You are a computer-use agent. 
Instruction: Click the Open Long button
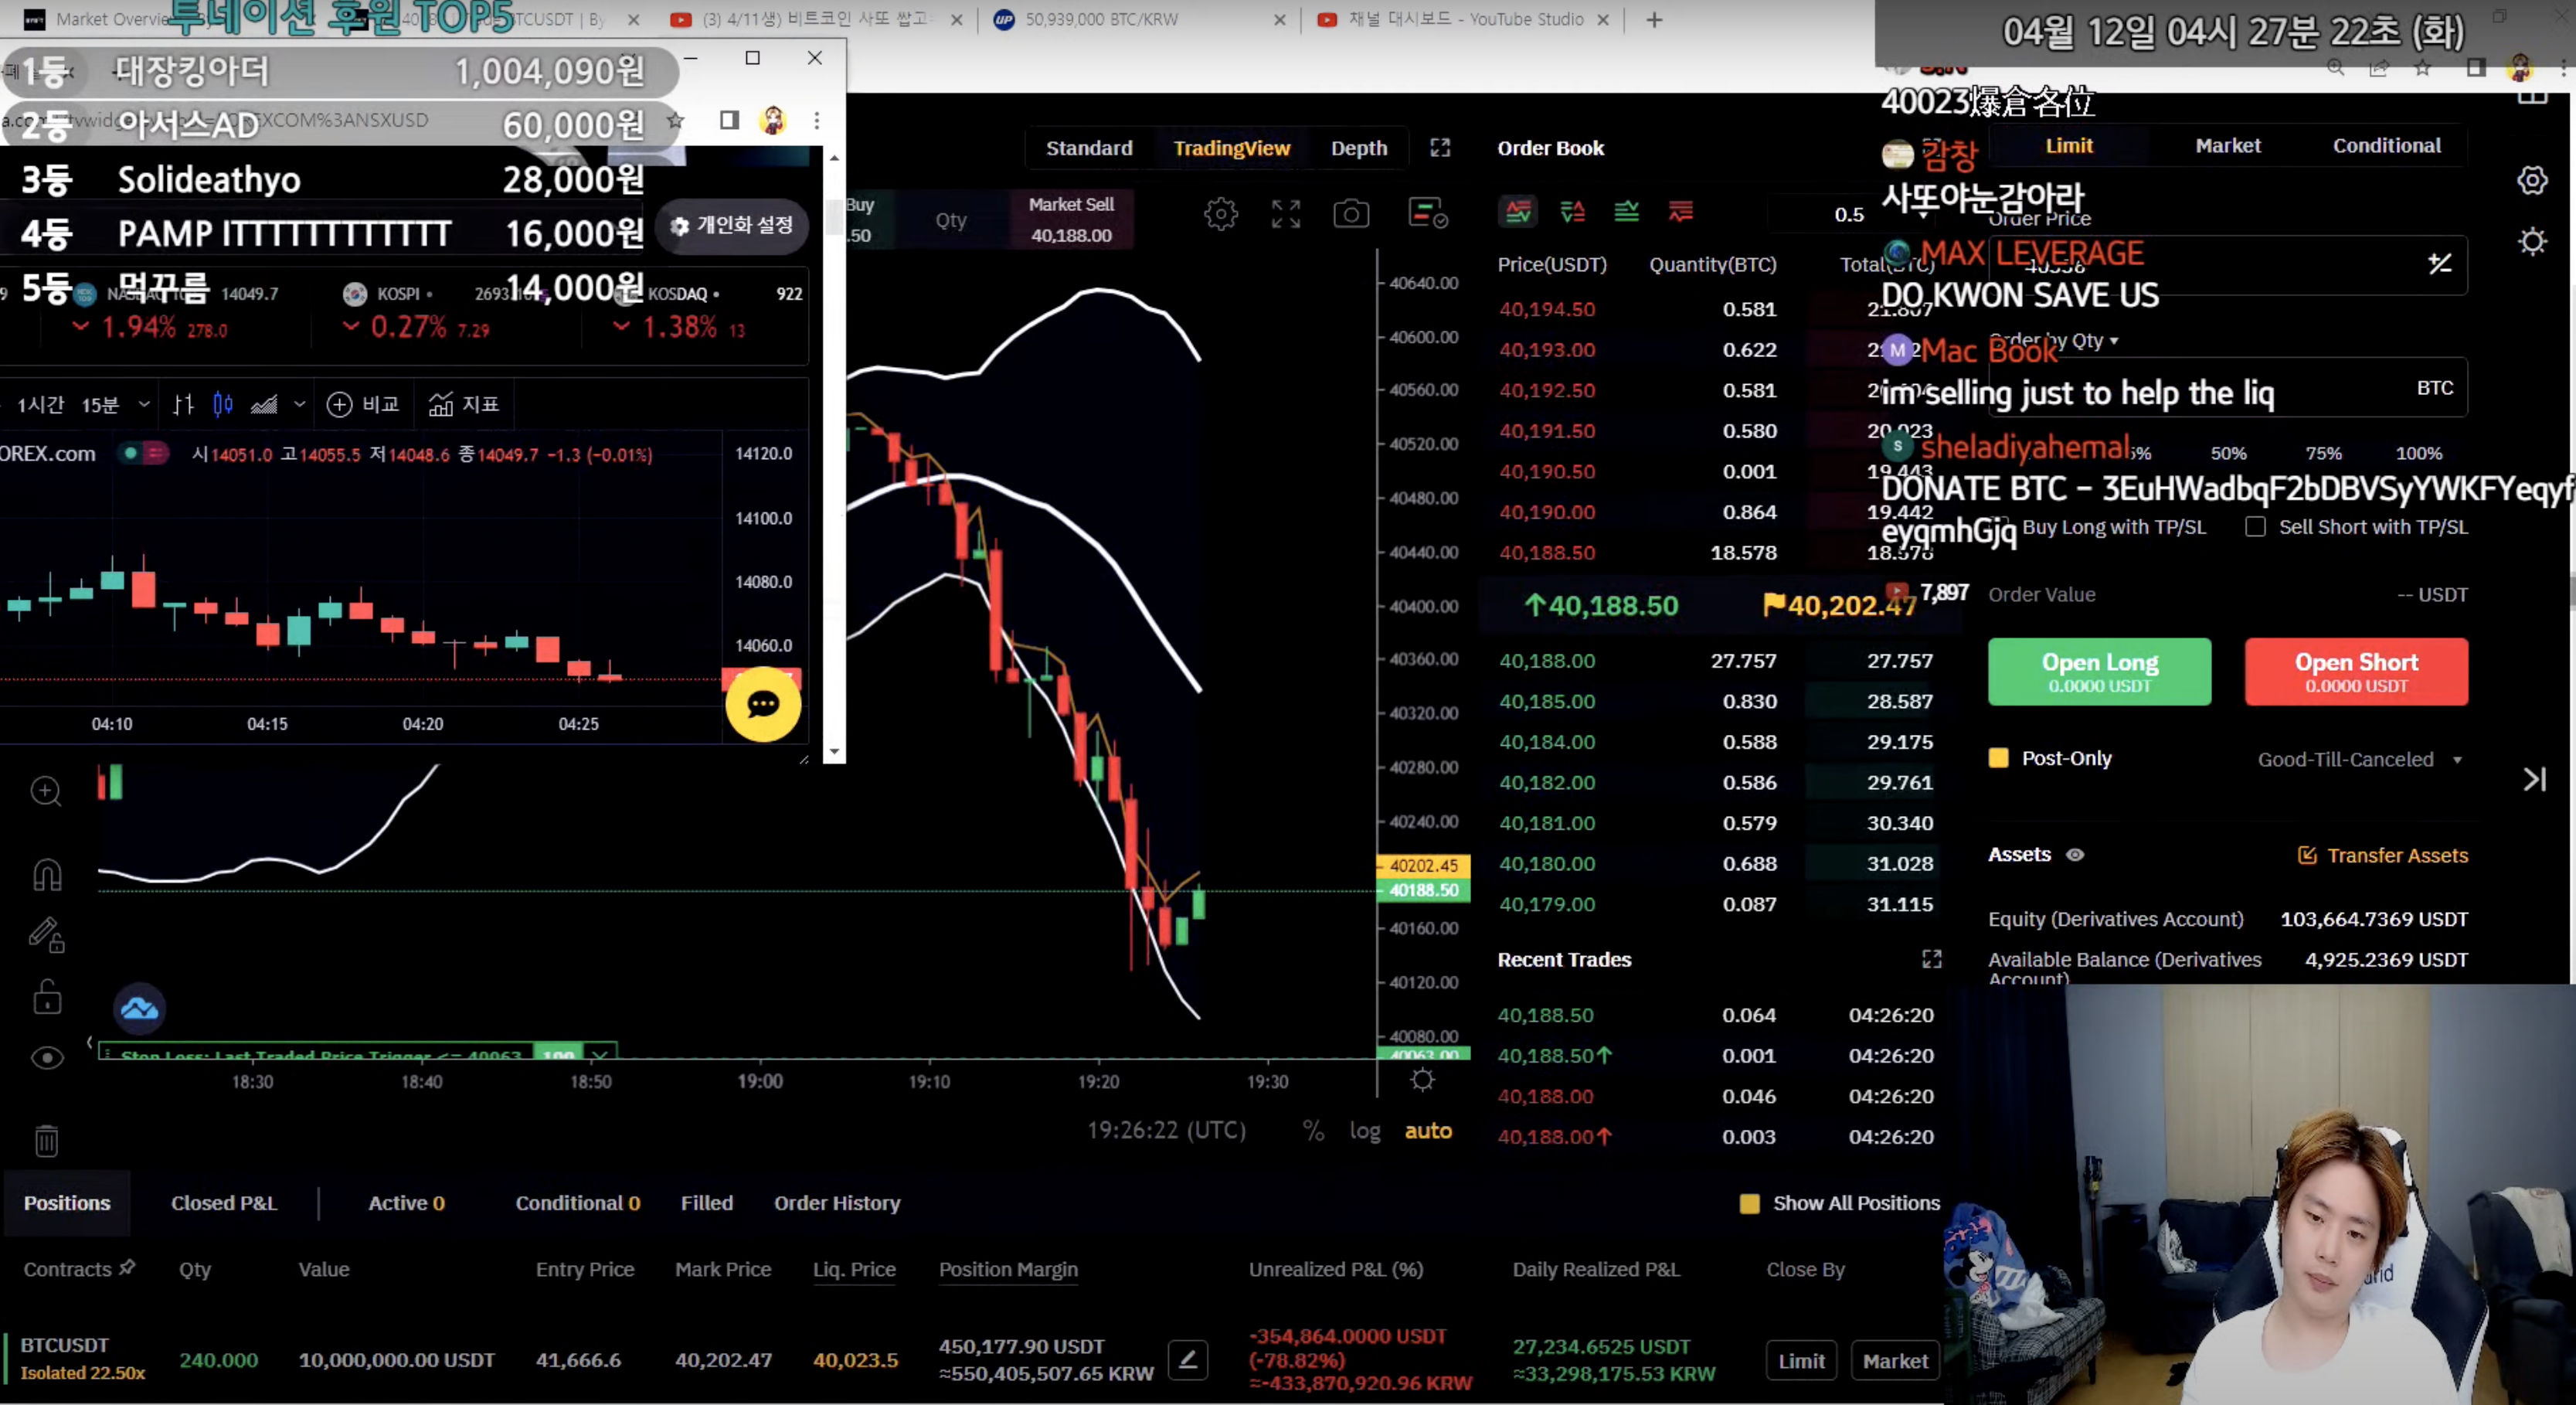(x=2099, y=671)
